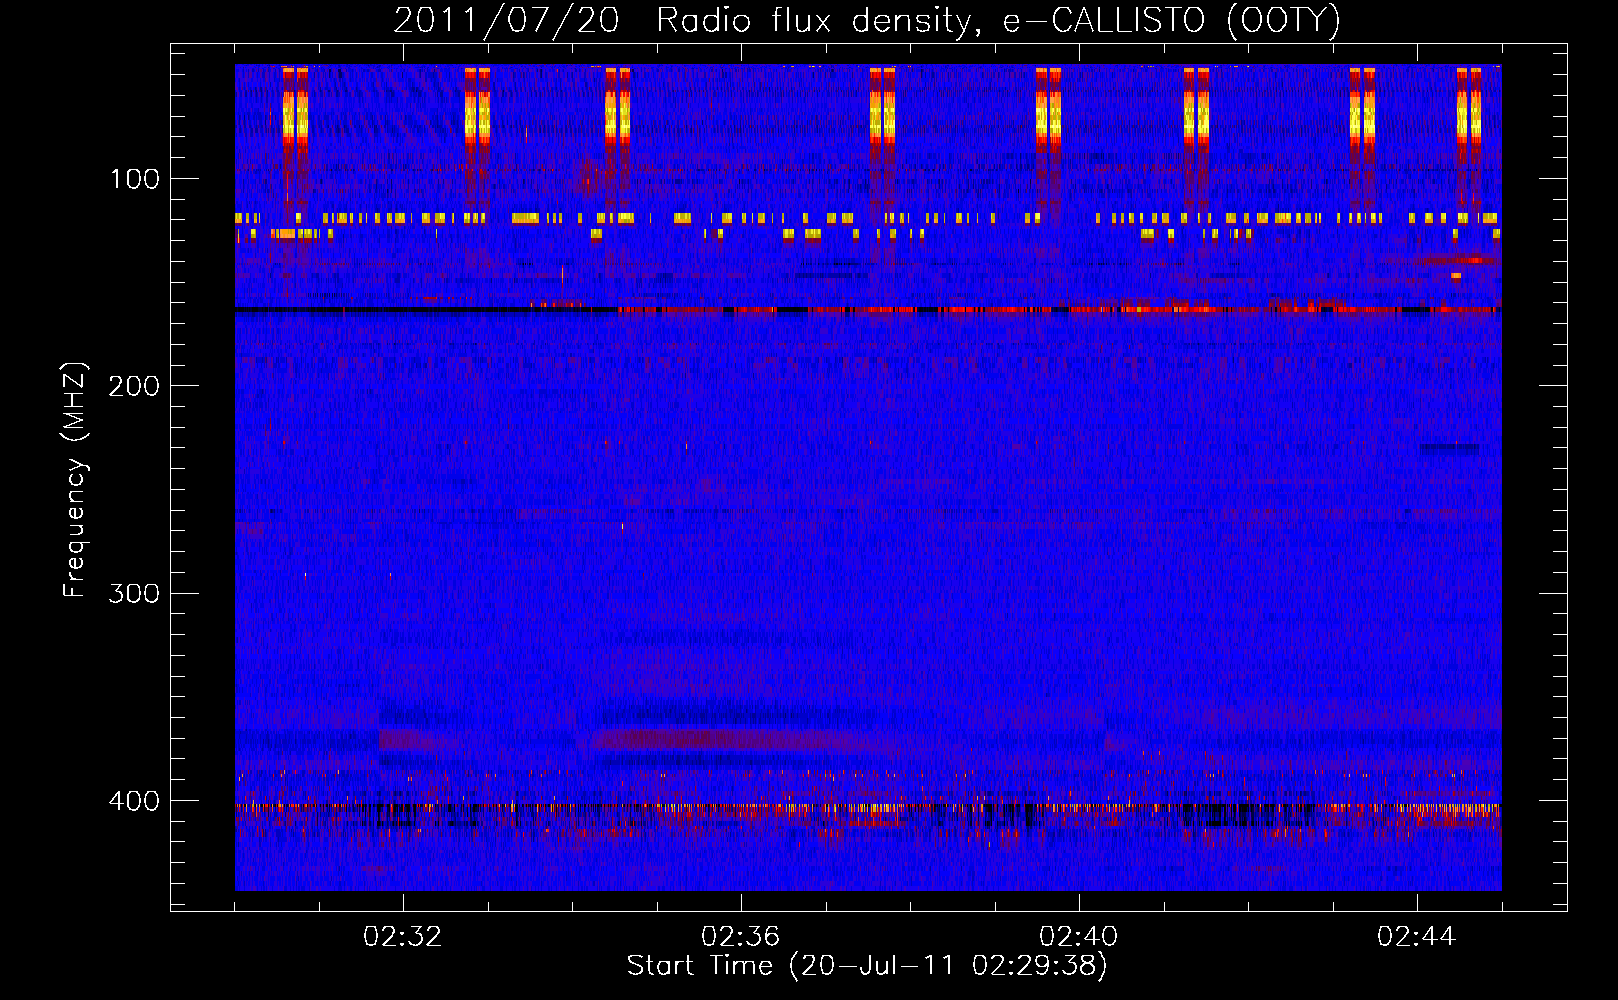Click the 100 frequency tick label
Screen dimensions: 1618x1000
pyautogui.click(x=135, y=179)
